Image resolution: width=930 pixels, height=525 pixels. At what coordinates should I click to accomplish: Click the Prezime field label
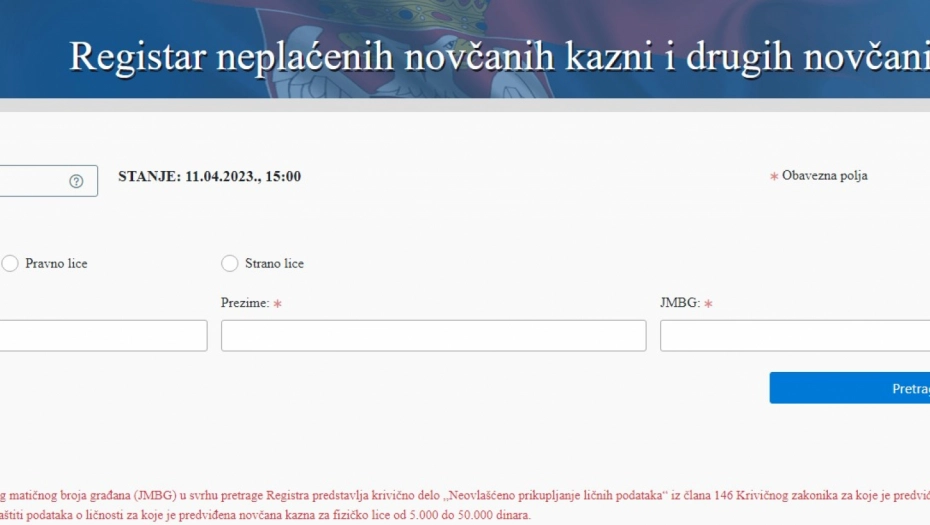(x=245, y=303)
